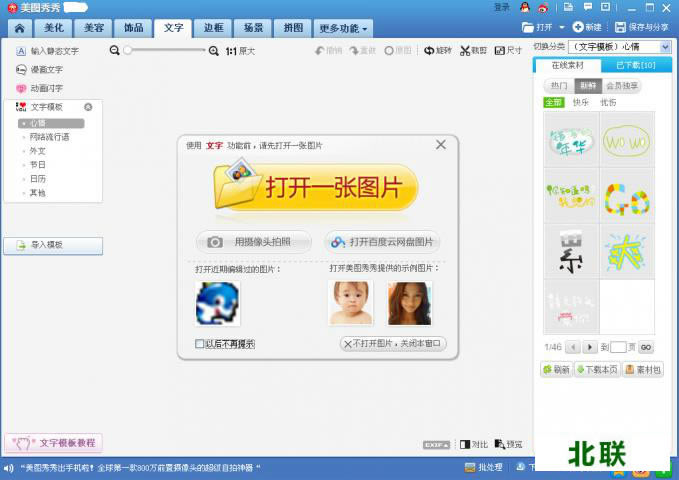Image resolution: width=679 pixels, height=480 pixels.
Task: Select the rotate (旋转) tool
Action: [x=437, y=50]
